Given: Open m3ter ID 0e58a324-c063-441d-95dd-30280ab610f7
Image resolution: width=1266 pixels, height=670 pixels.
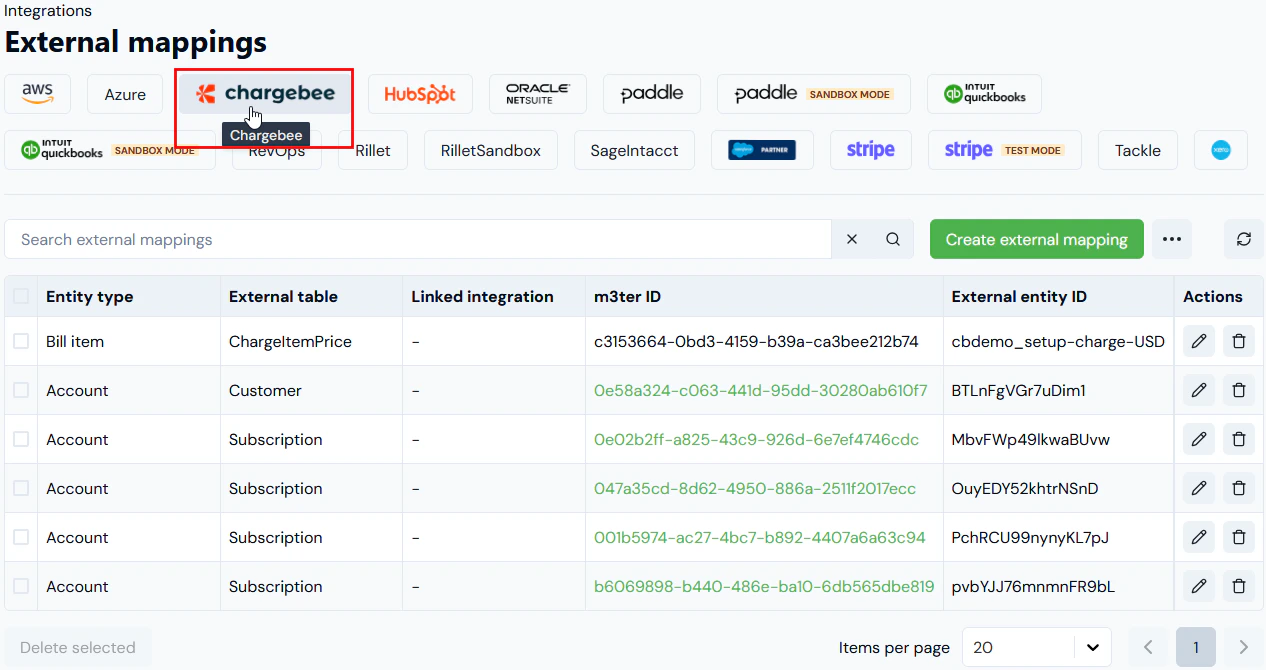Looking at the screenshot, I should click(760, 390).
